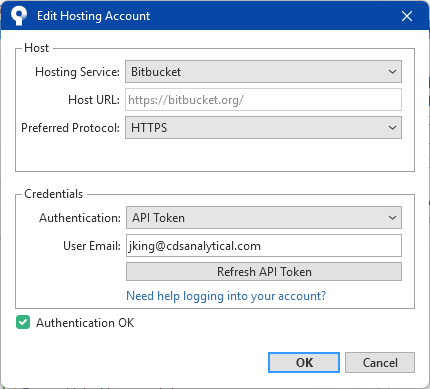
Task: Click the Host URL label
Action: click(94, 100)
